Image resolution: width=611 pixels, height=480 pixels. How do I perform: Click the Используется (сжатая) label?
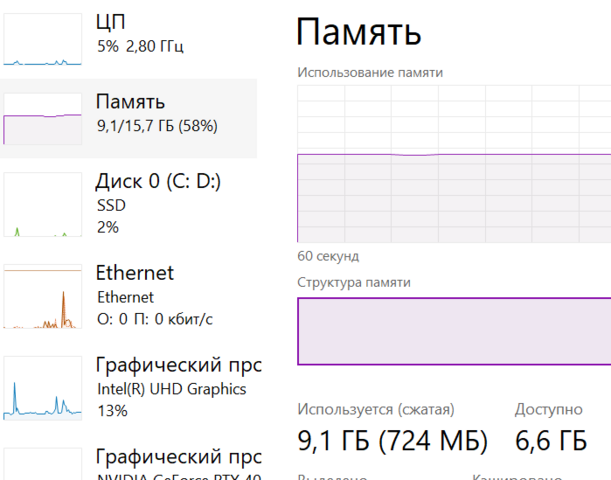(376, 409)
